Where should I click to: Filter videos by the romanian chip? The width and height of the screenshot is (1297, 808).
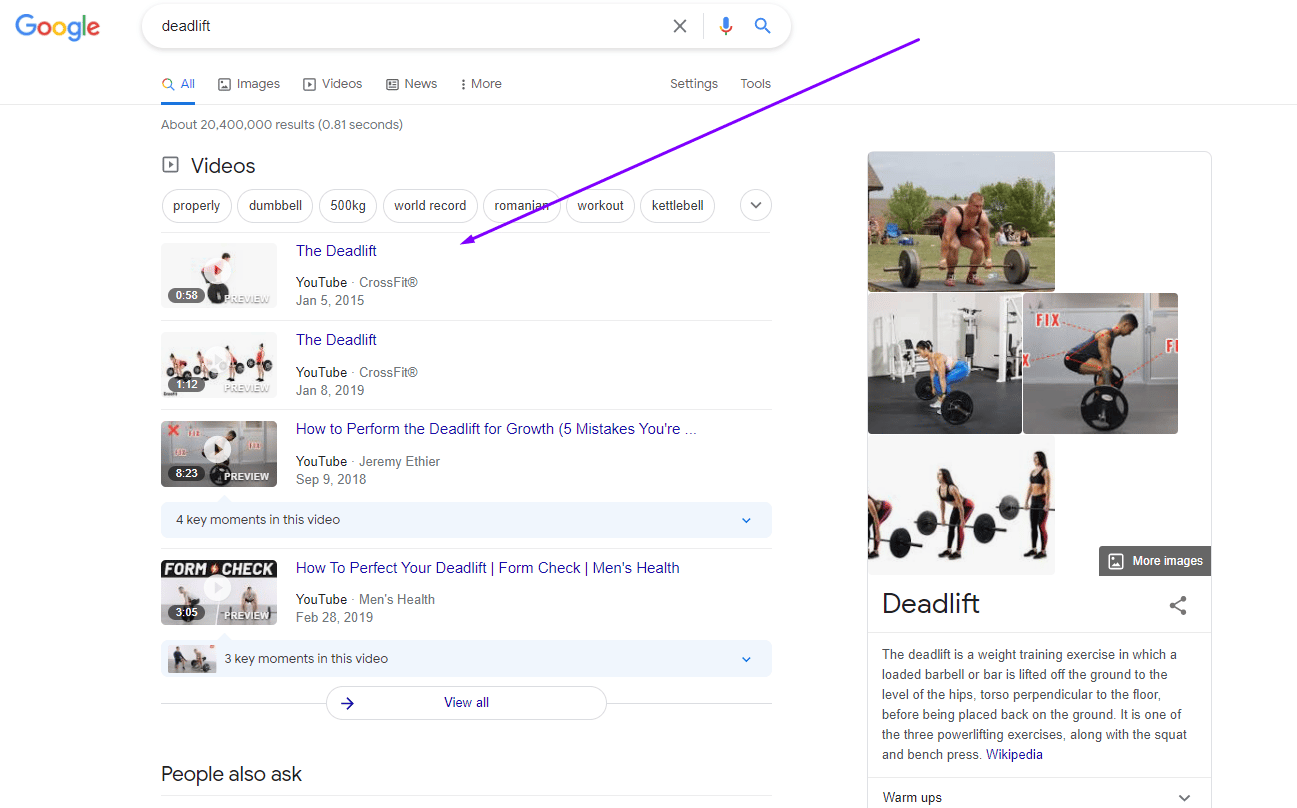click(x=521, y=206)
